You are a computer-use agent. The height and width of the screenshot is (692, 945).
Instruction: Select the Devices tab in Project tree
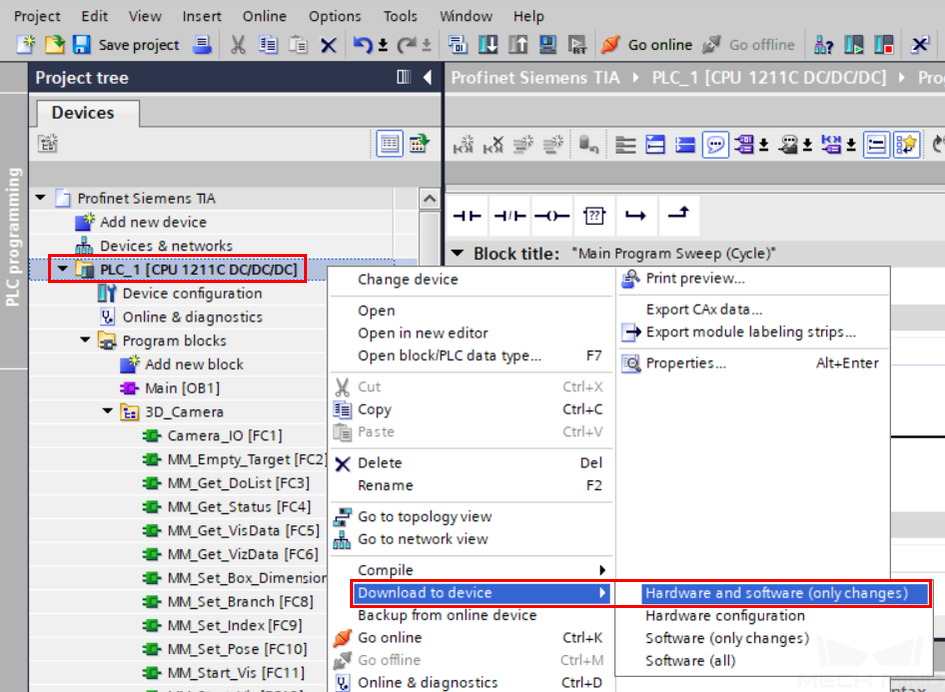pyautogui.click(x=83, y=113)
